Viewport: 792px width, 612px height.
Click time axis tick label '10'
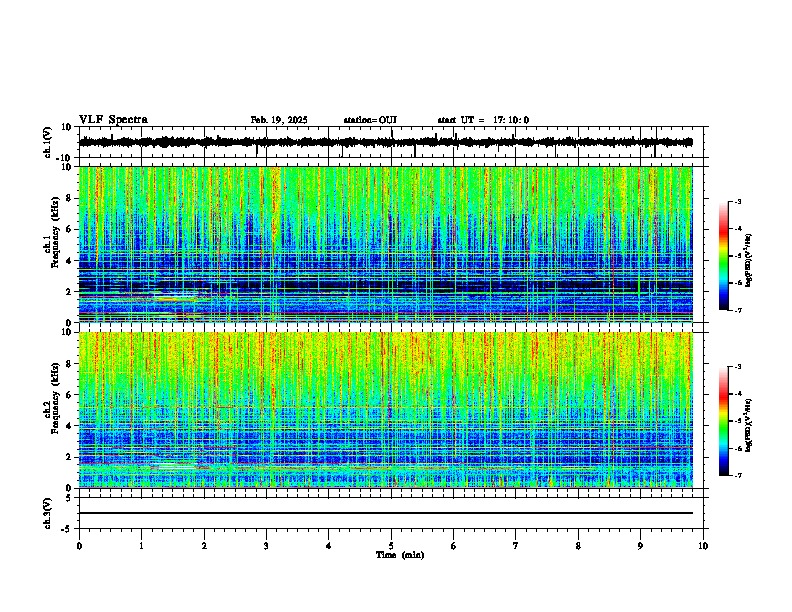click(703, 545)
